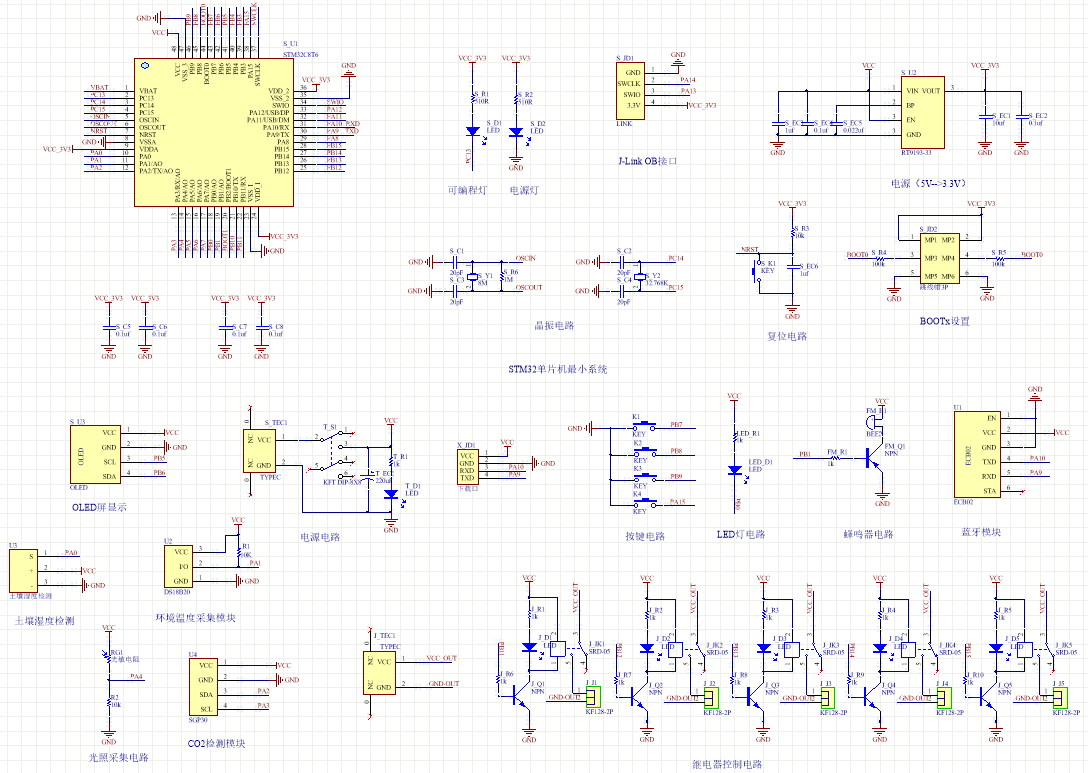Click the SGP30 CO2 sensor U4

coord(204,686)
